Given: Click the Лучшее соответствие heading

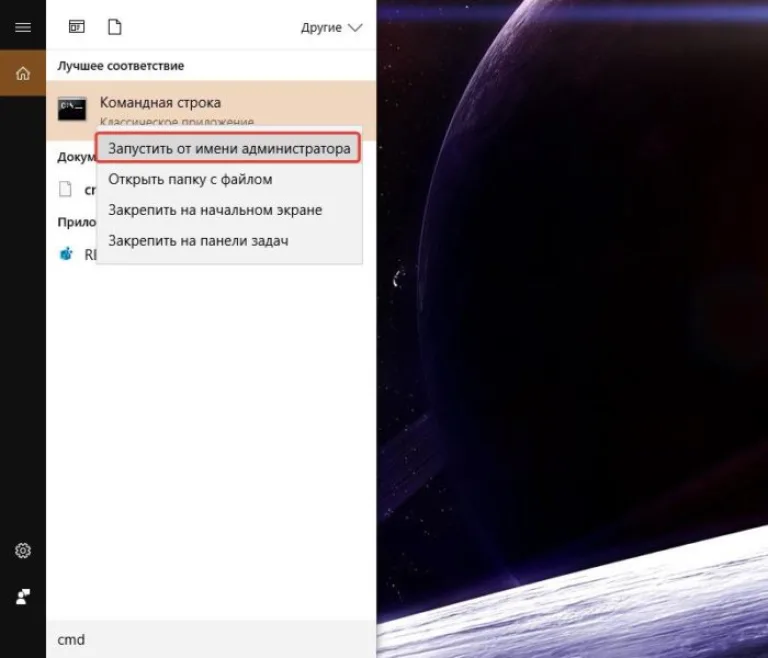Looking at the screenshot, I should pyautogui.click(x=120, y=66).
